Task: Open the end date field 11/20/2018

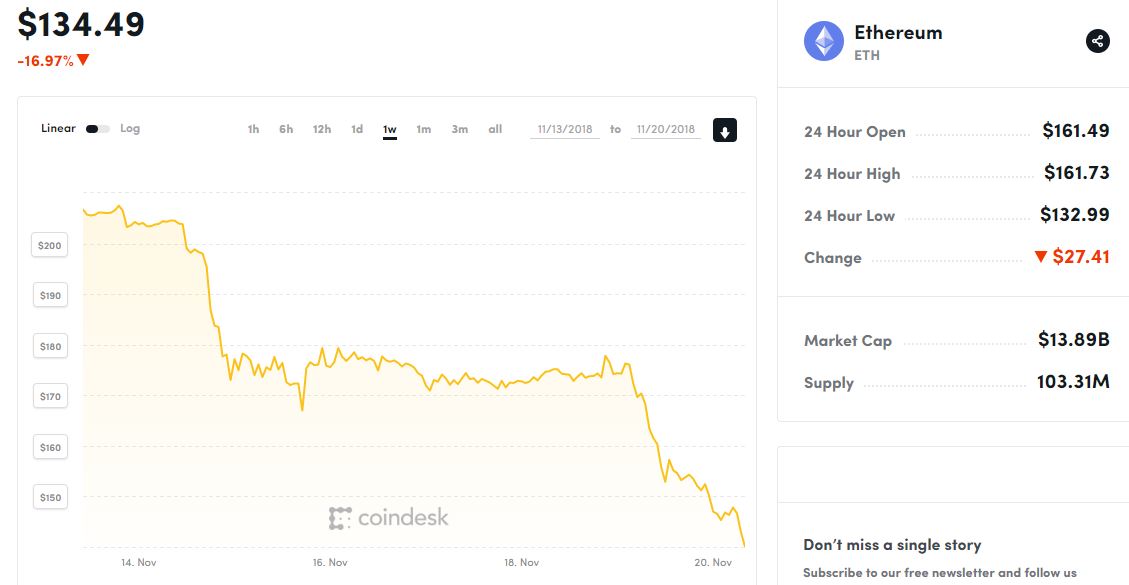Action: [x=666, y=130]
